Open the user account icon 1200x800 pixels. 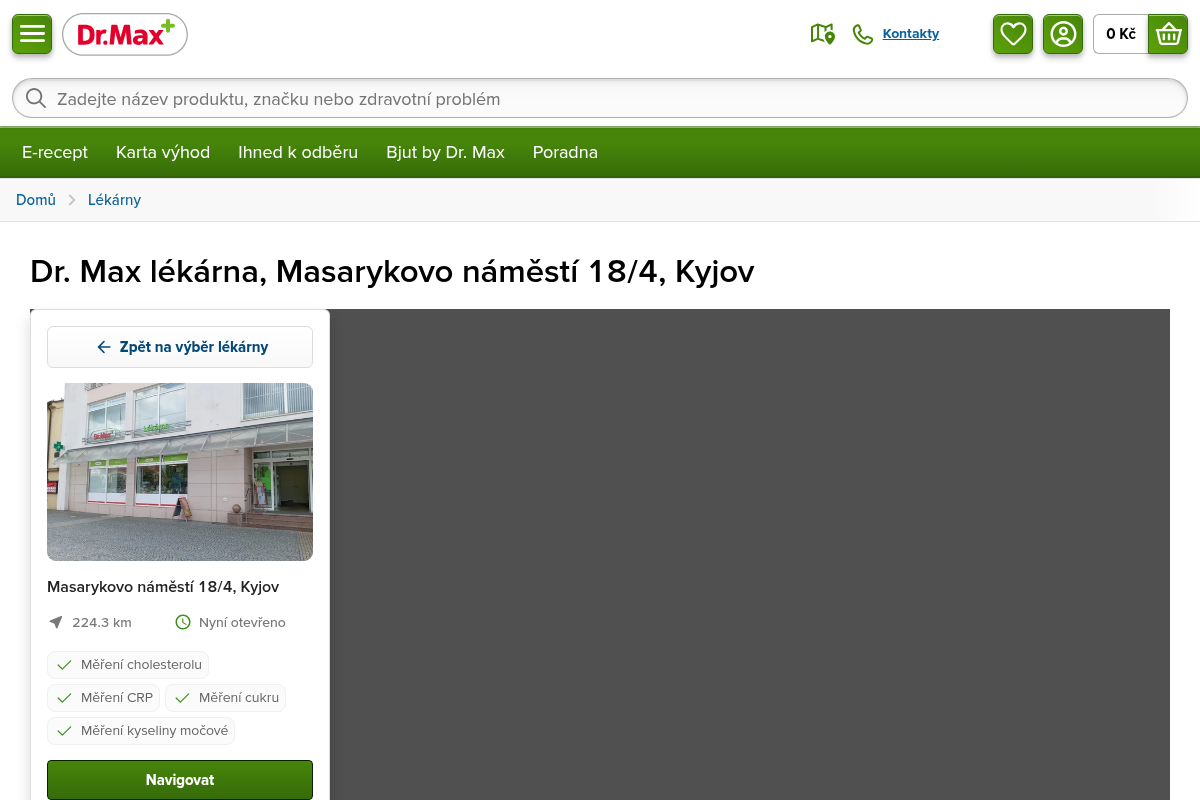(x=1063, y=34)
